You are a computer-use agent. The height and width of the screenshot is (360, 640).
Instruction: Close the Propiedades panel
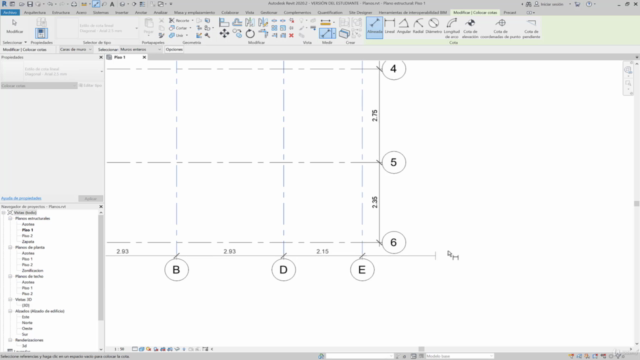[x=101, y=57]
